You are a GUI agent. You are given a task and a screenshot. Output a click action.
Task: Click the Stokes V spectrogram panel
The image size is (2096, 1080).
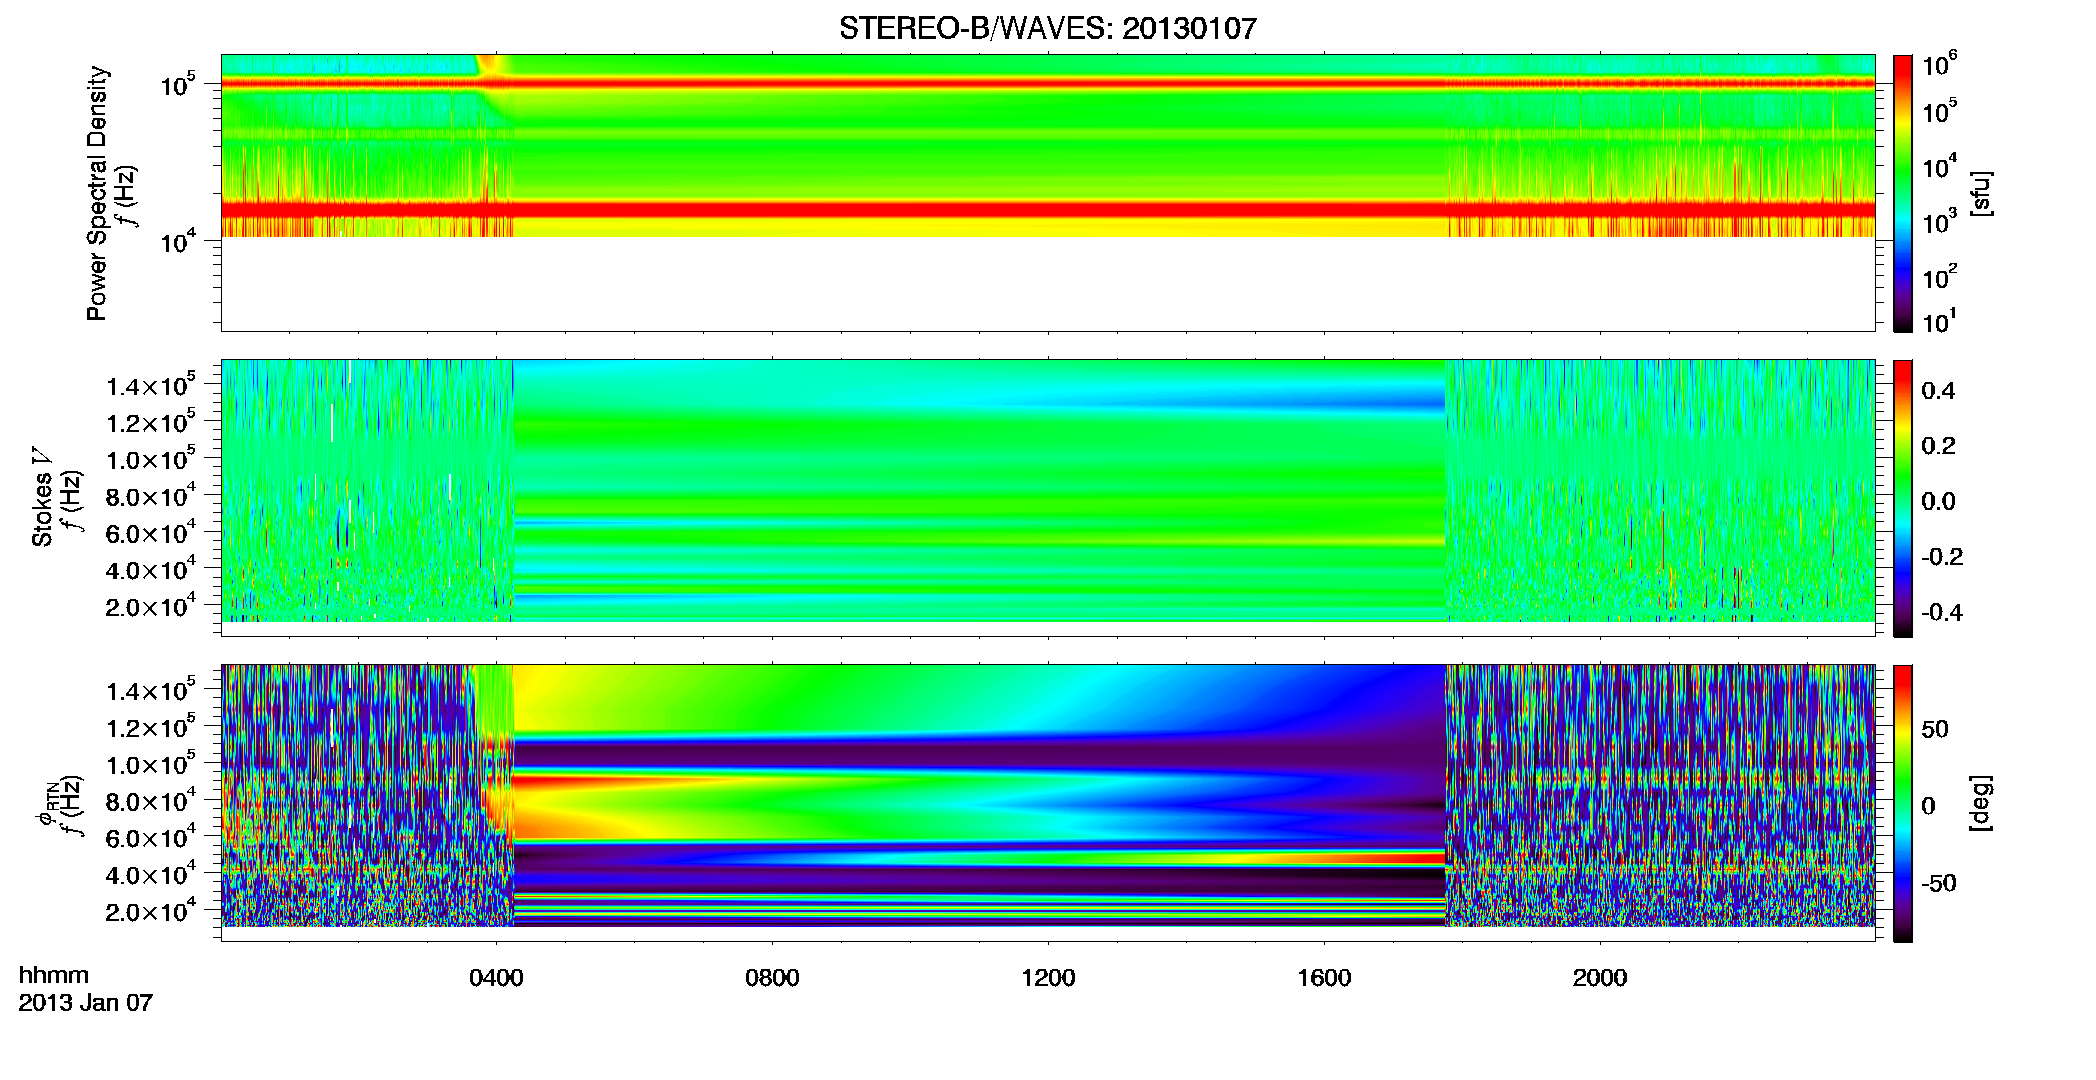click(1048, 497)
